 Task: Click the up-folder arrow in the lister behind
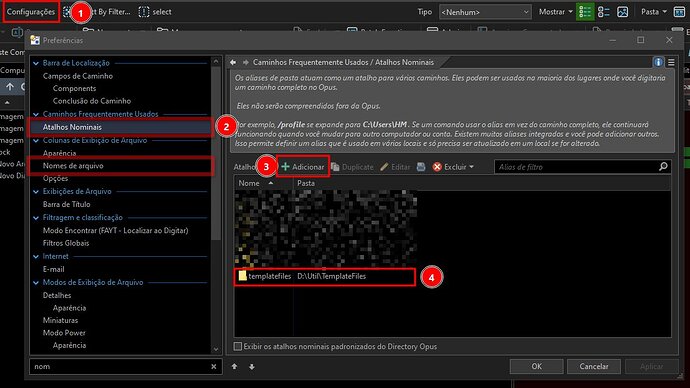coord(10,87)
